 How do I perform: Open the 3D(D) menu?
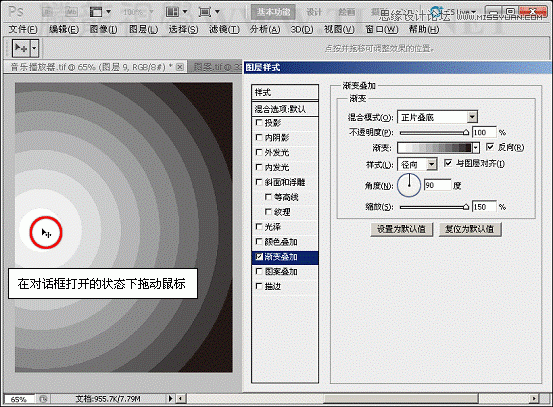click(x=302, y=29)
